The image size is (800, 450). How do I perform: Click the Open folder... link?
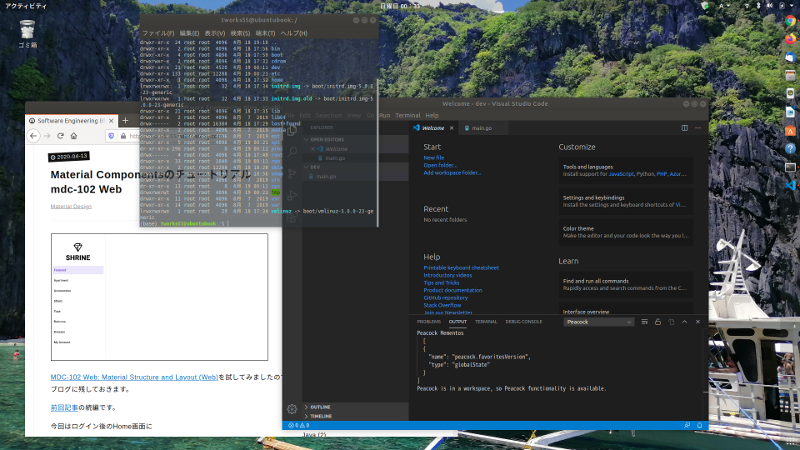click(440, 165)
